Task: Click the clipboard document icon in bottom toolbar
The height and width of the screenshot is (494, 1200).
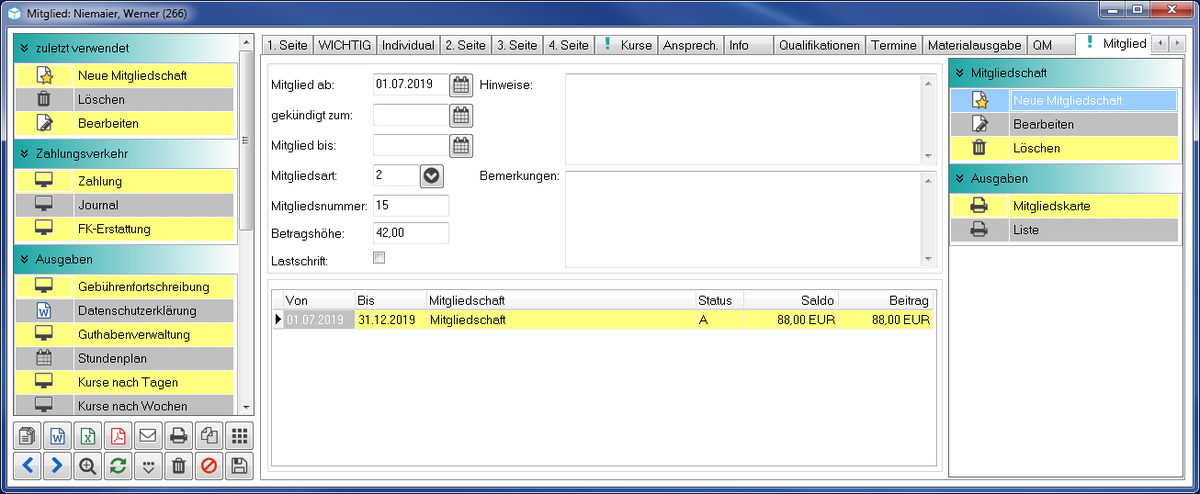Action: pyautogui.click(x=28, y=436)
